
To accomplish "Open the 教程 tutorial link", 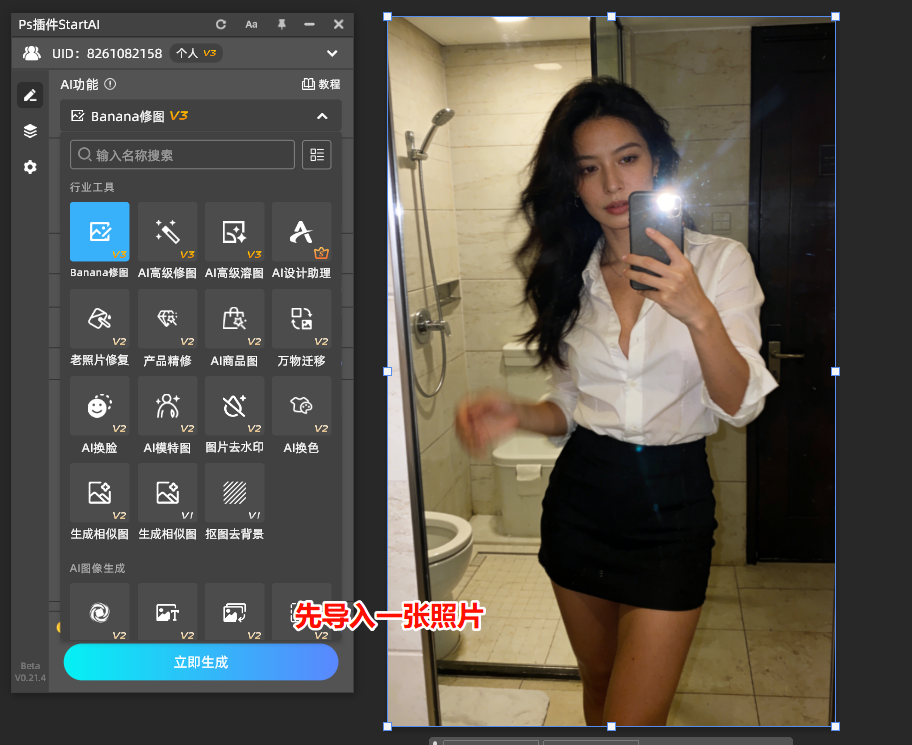I will click(321, 85).
